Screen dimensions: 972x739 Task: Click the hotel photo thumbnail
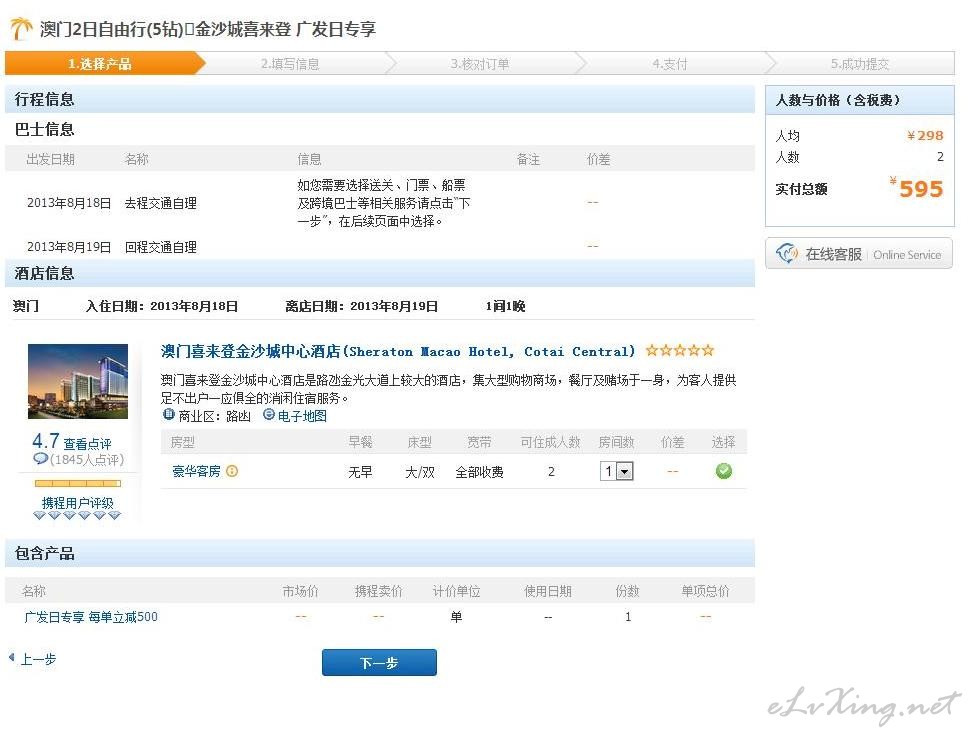pyautogui.click(x=78, y=381)
